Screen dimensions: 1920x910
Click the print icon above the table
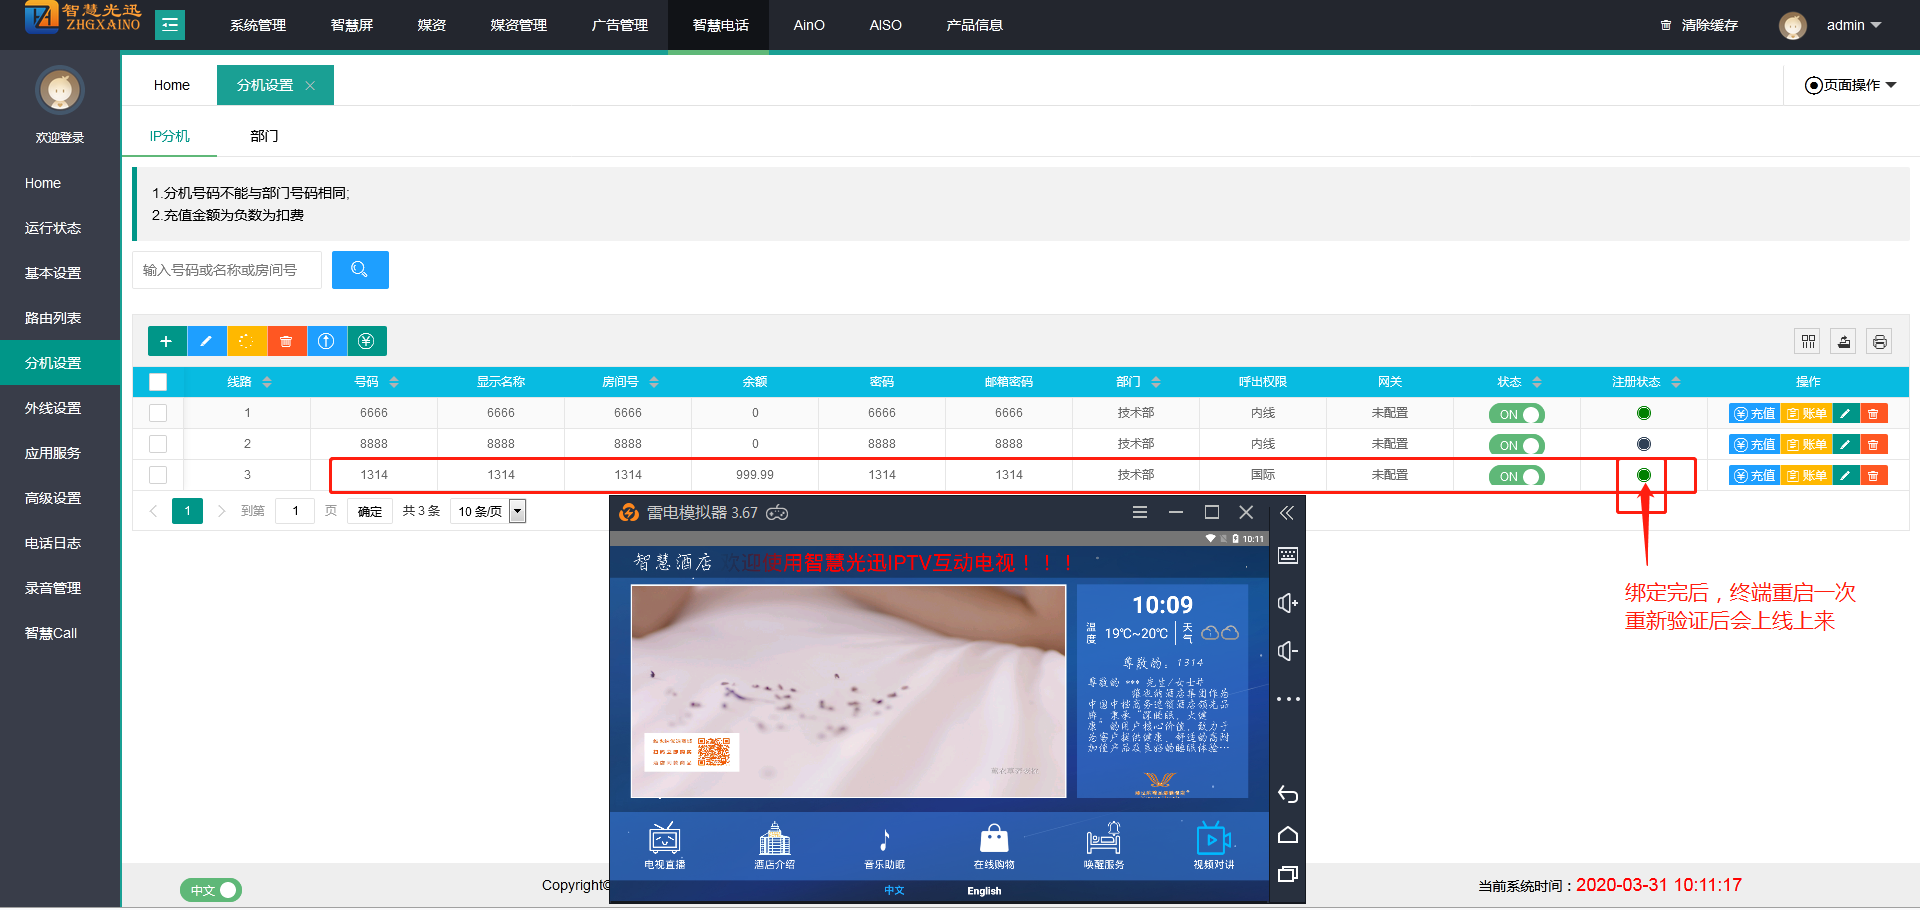(x=1879, y=342)
